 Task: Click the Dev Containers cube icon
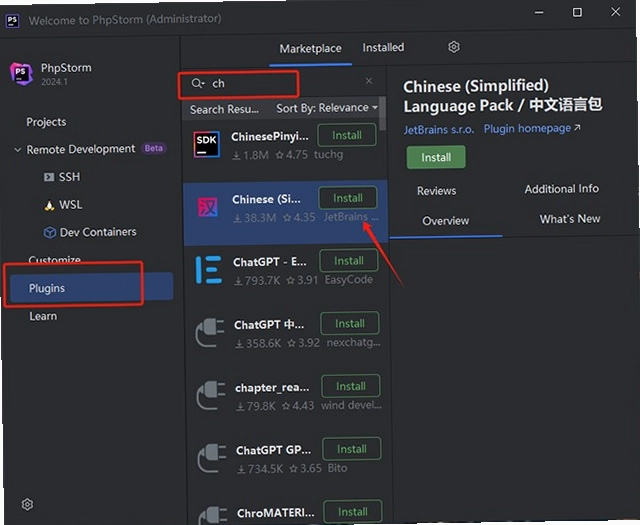coord(50,232)
